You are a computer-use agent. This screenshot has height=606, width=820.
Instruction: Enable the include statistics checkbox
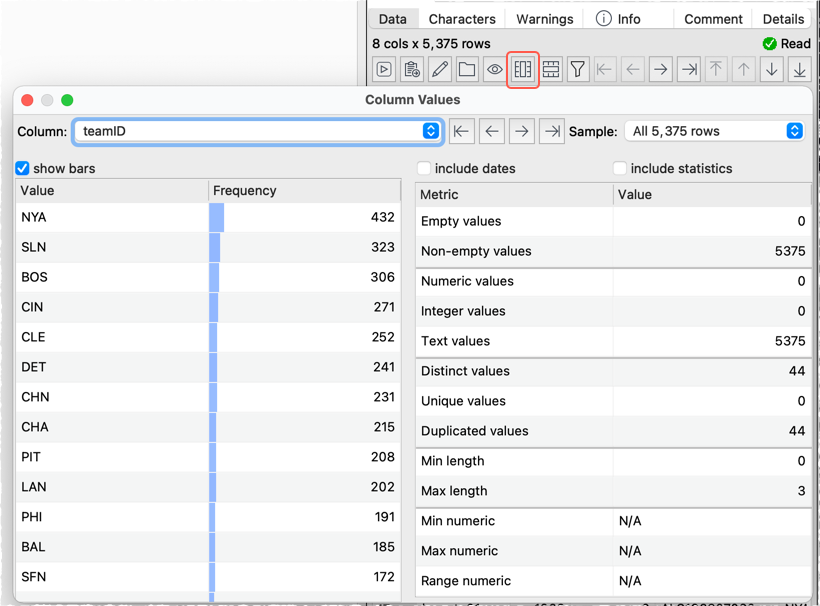(620, 168)
